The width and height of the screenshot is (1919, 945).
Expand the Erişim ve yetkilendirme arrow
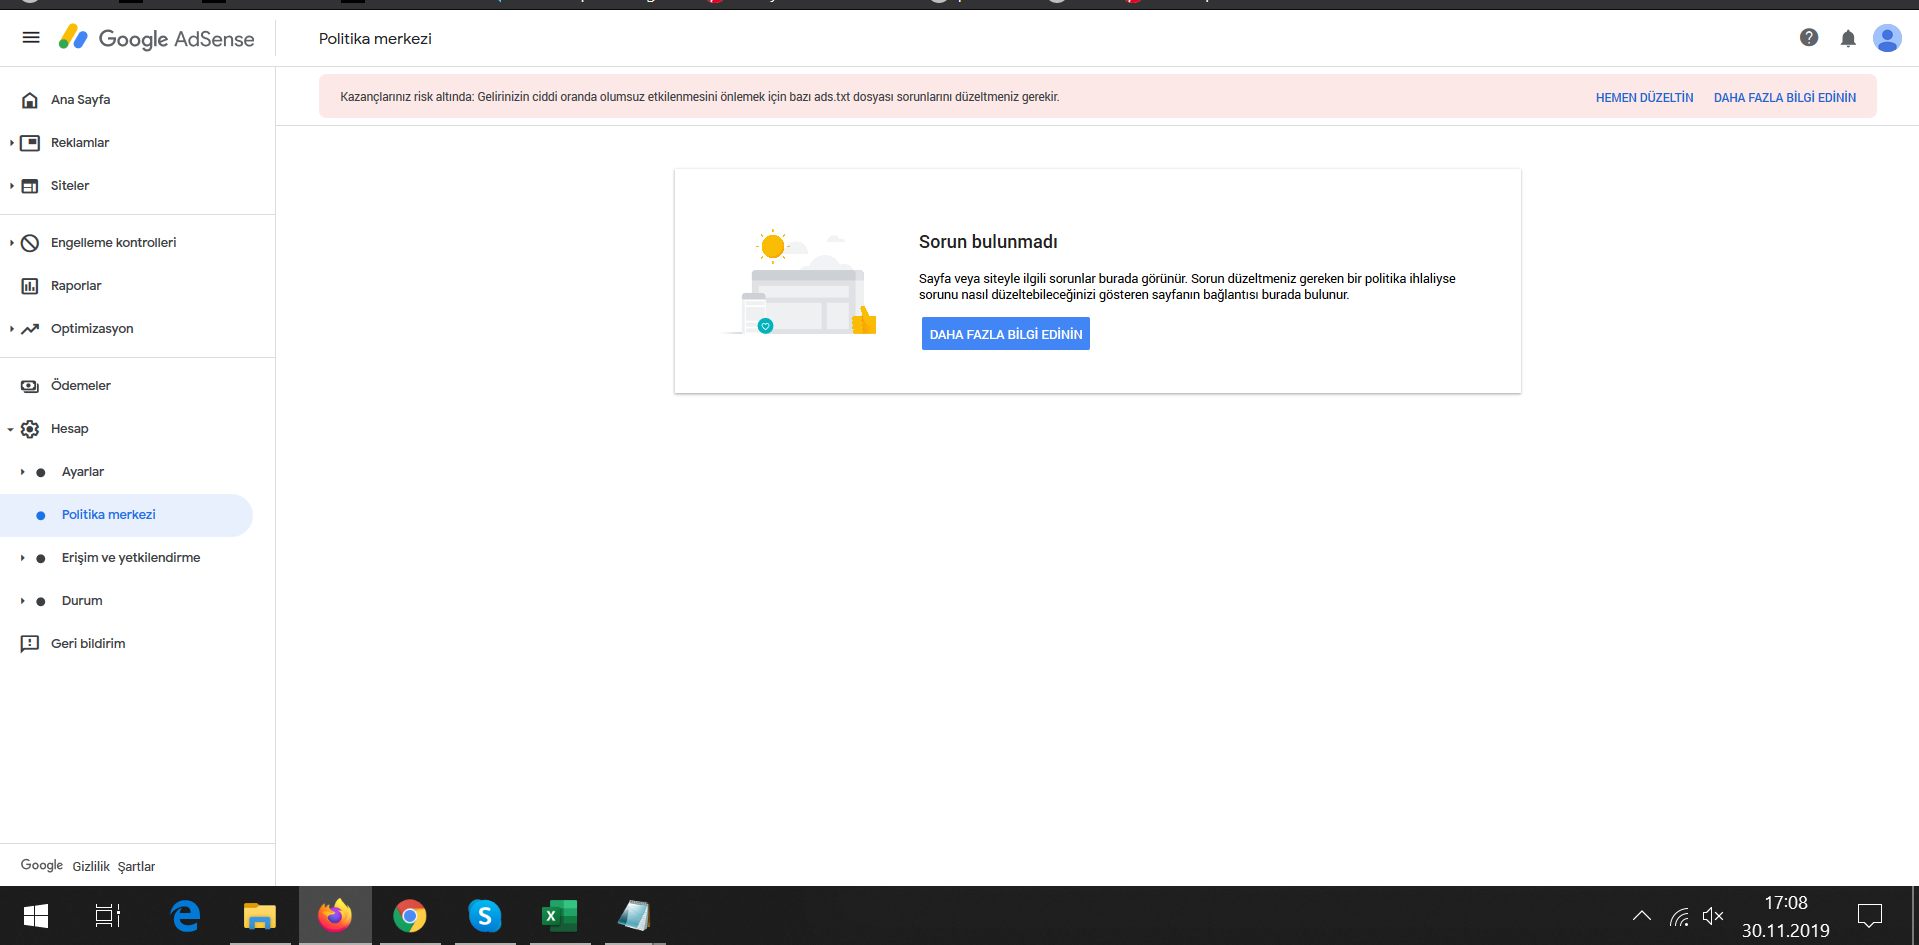pyautogui.click(x=22, y=558)
